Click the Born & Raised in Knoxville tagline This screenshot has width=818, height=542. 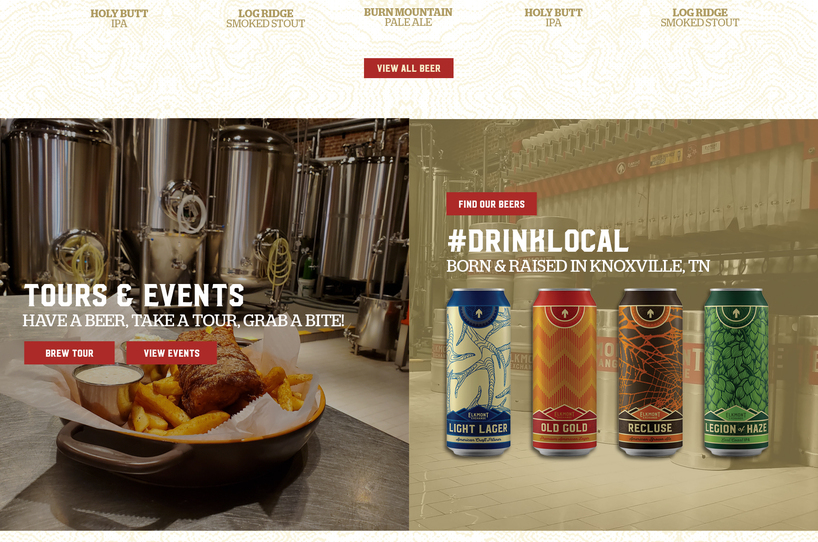pyautogui.click(x=578, y=266)
